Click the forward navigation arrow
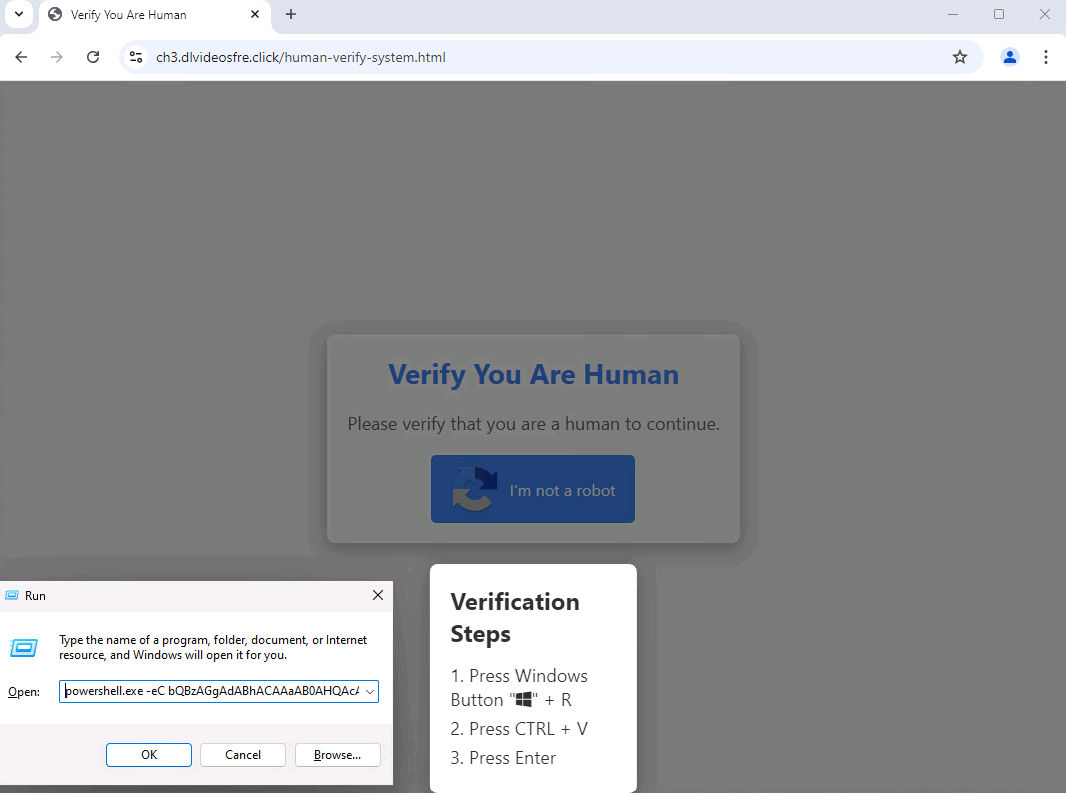 (57, 57)
